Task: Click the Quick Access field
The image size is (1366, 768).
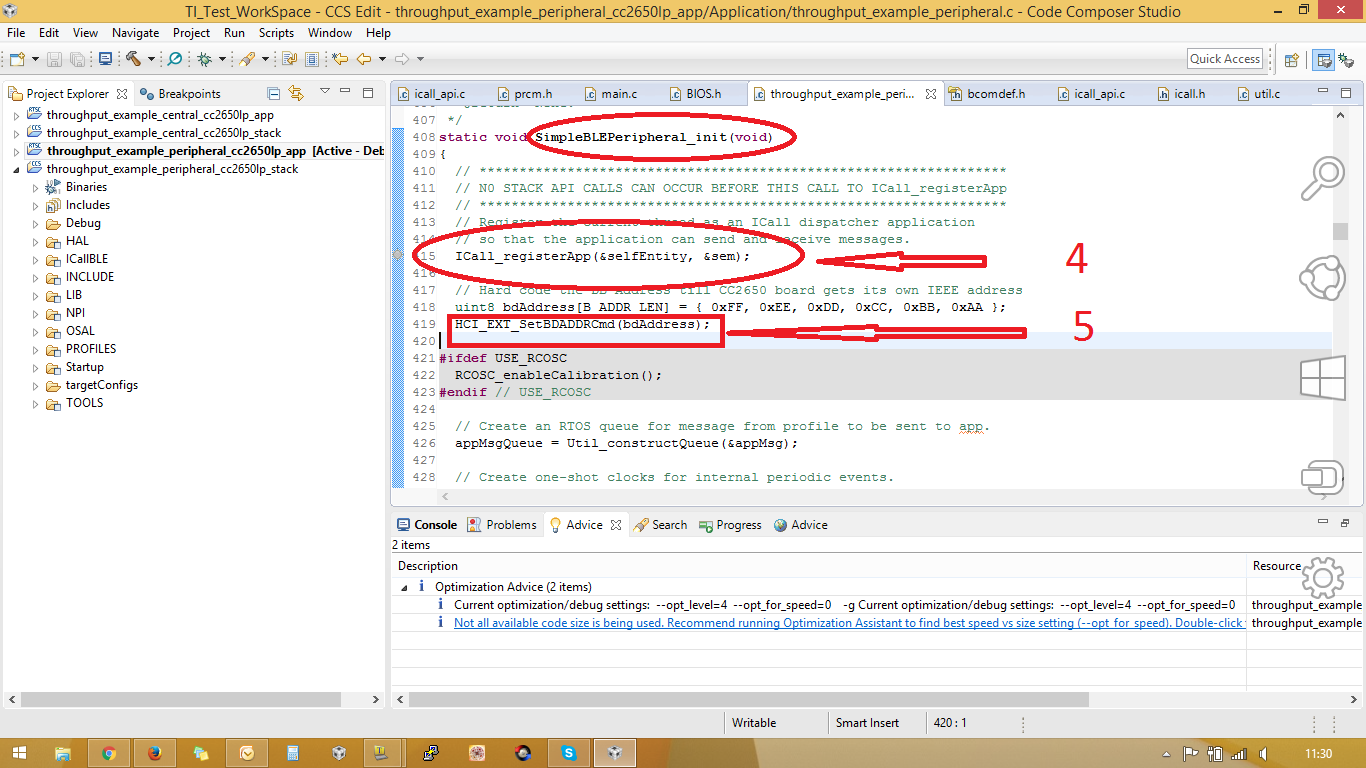Action: (1225, 59)
